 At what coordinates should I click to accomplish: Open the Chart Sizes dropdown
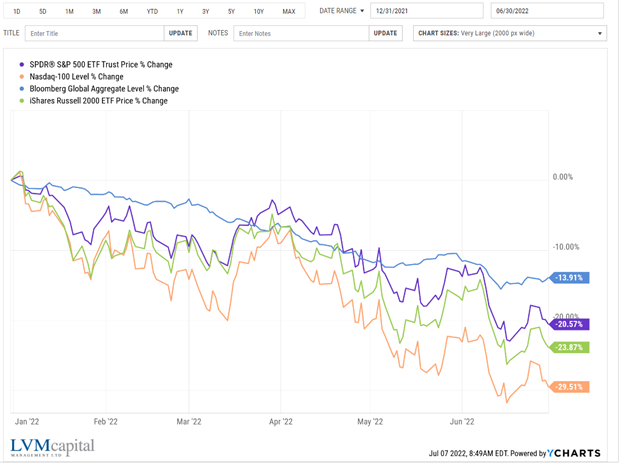[x=510, y=33]
